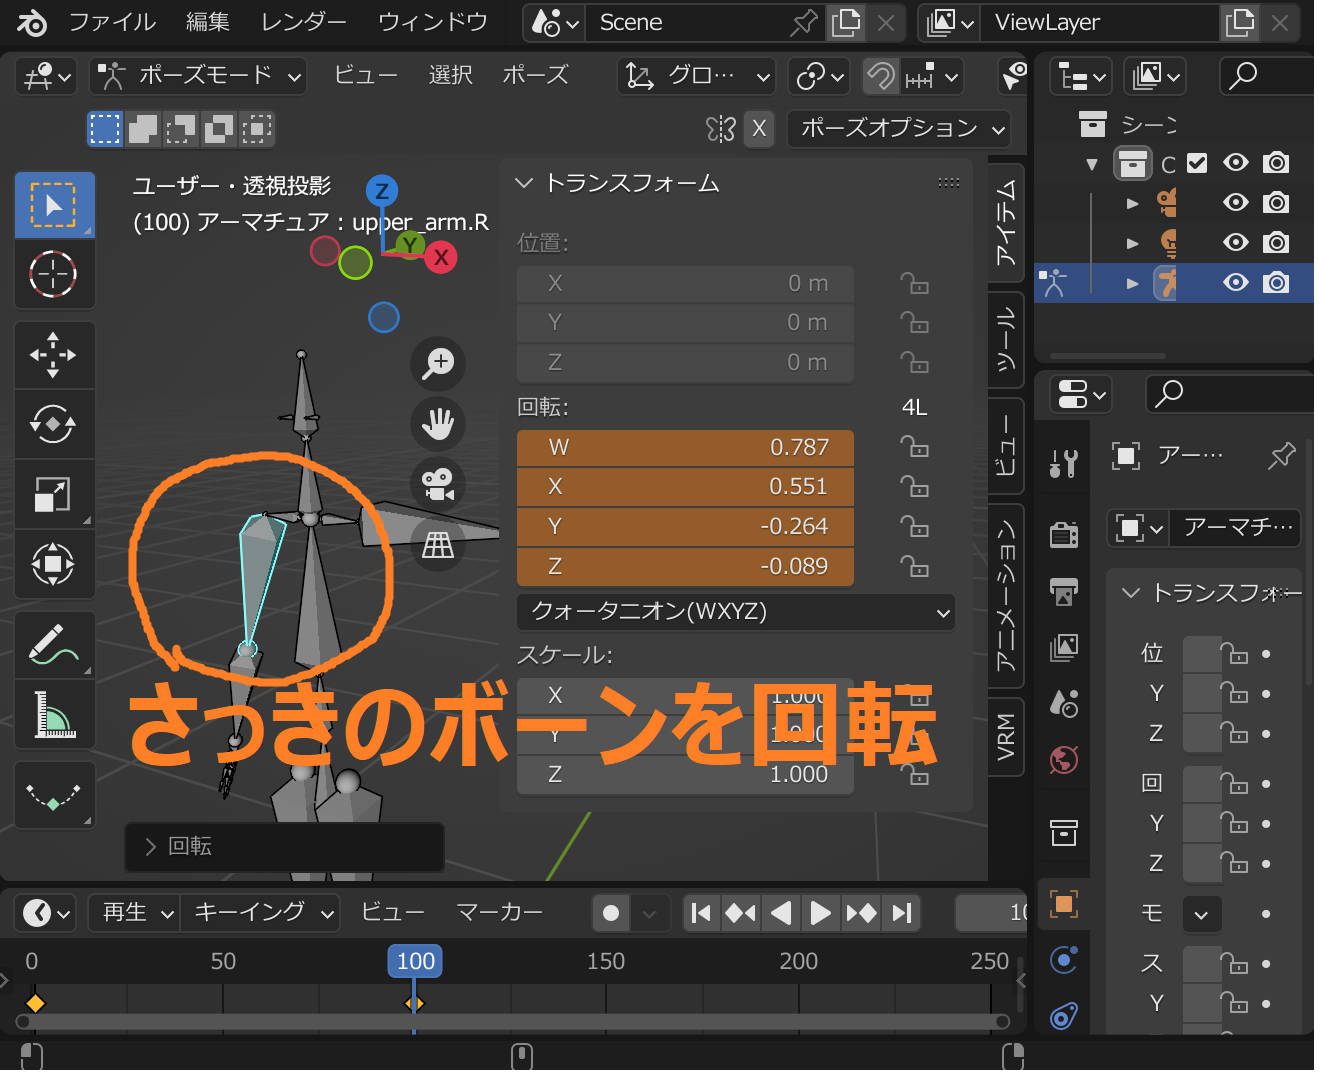The width and height of the screenshot is (1320, 1080).
Task: Play the animation forward
Action: coord(820,912)
